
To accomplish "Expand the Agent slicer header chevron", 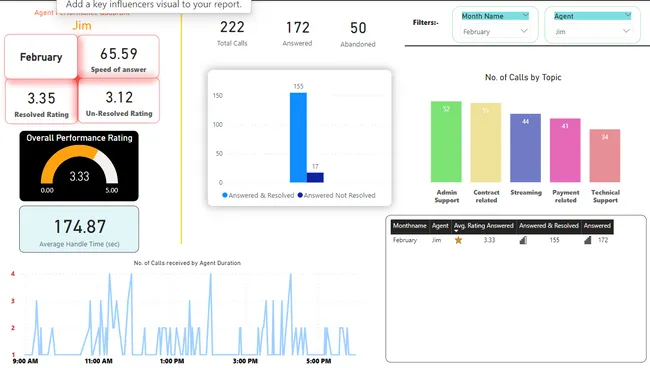I will pyautogui.click(x=628, y=16).
